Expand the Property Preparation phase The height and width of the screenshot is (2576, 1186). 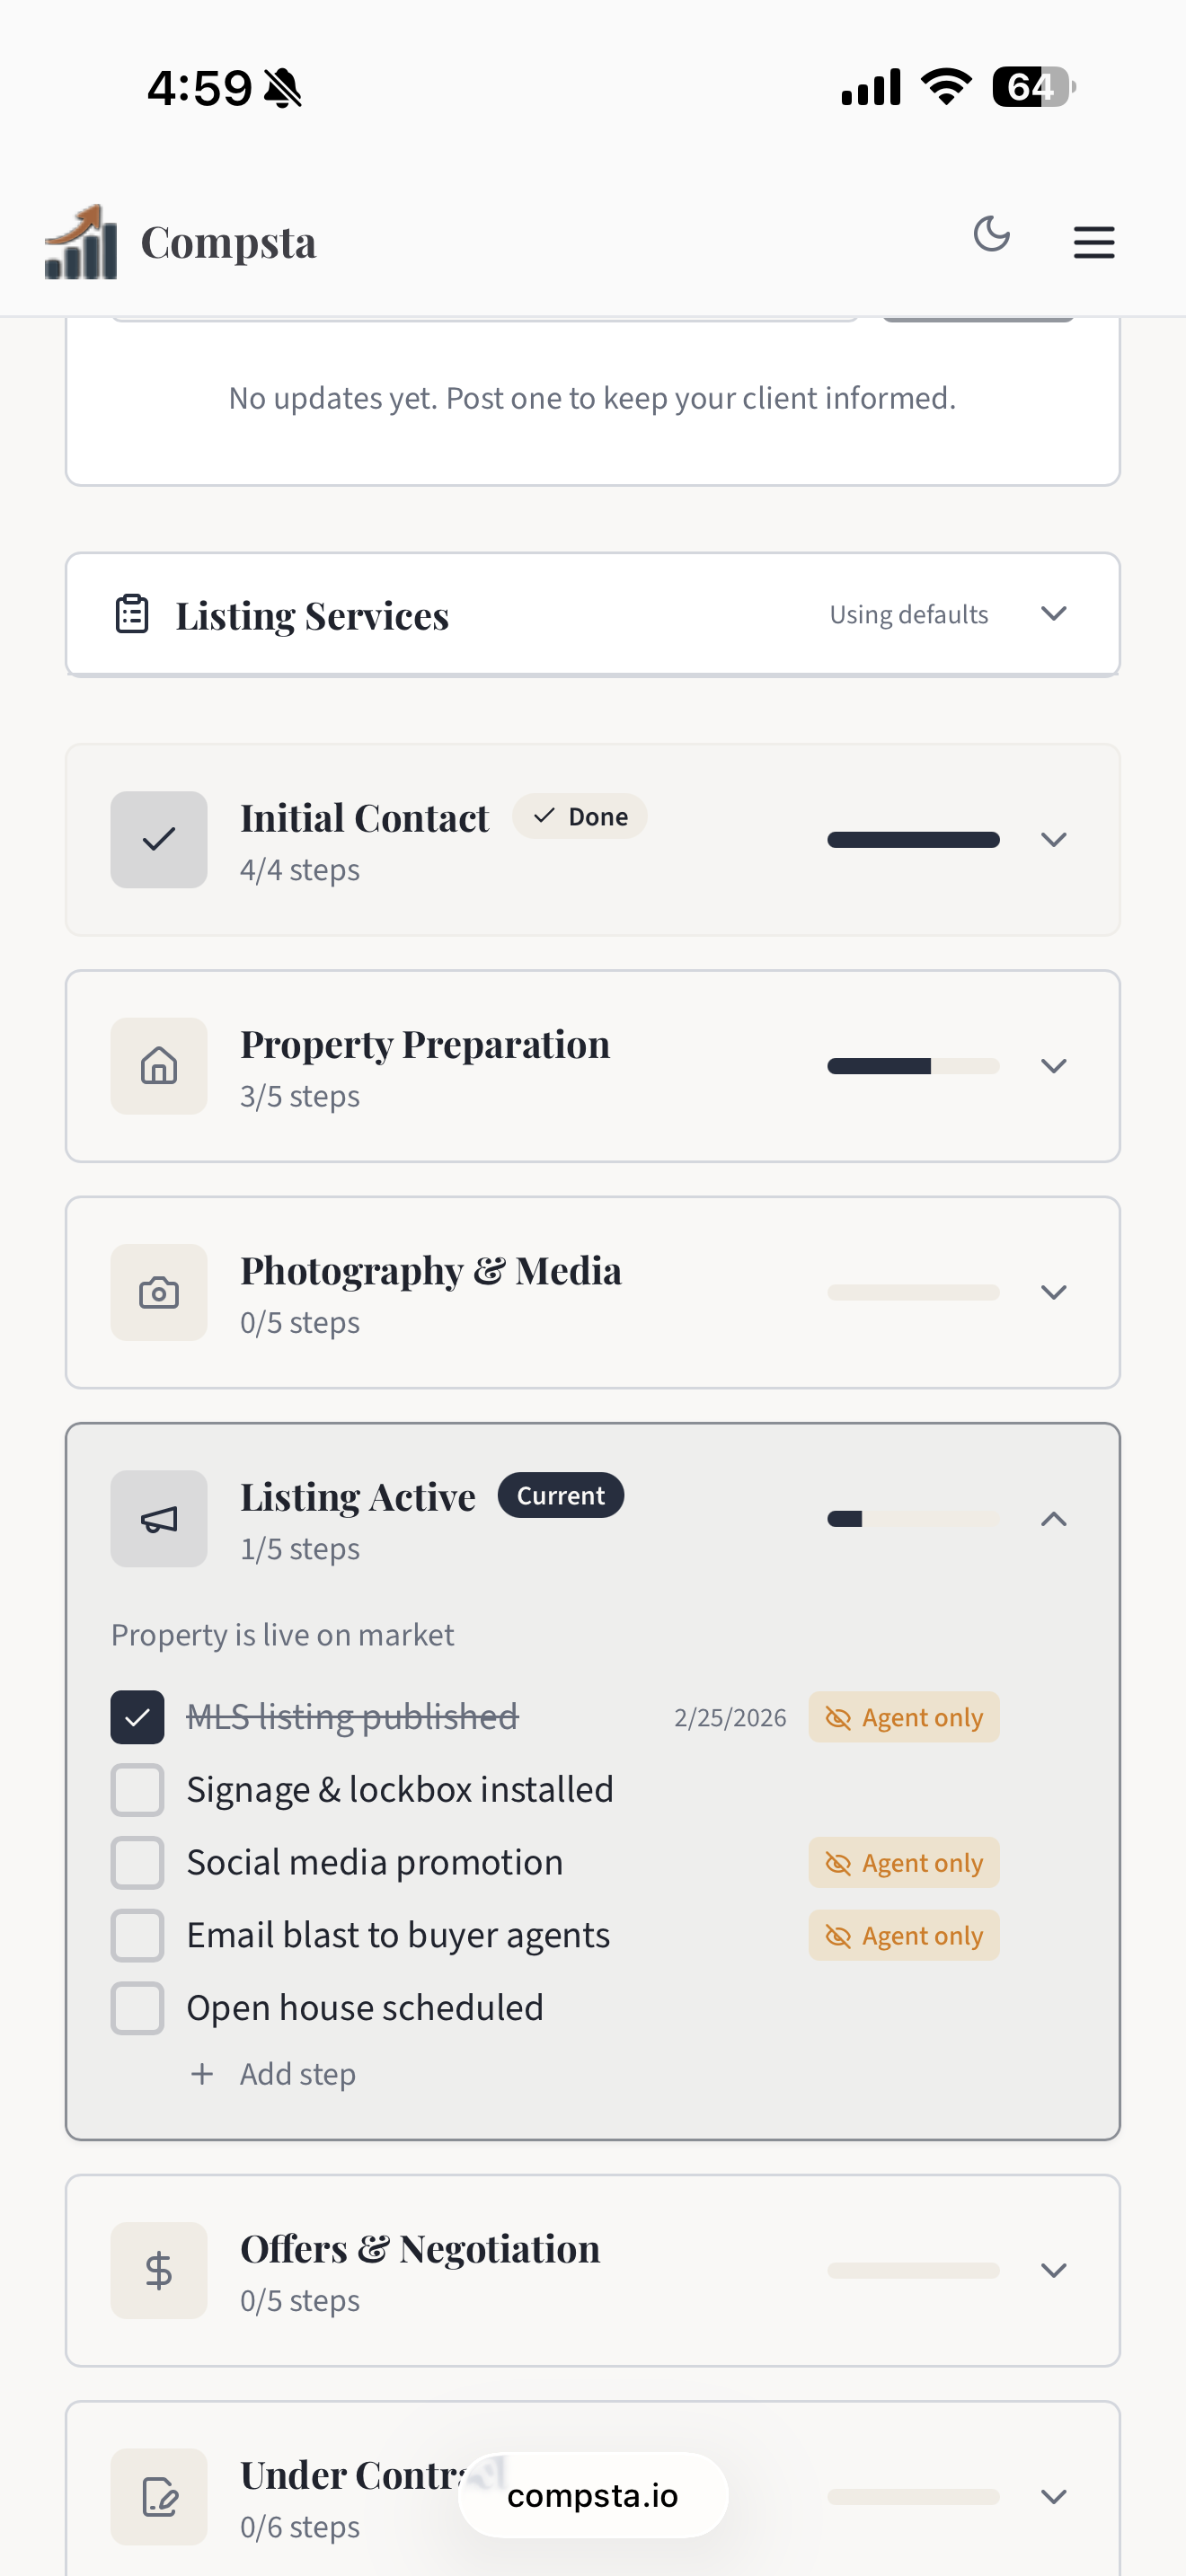[x=1053, y=1066]
